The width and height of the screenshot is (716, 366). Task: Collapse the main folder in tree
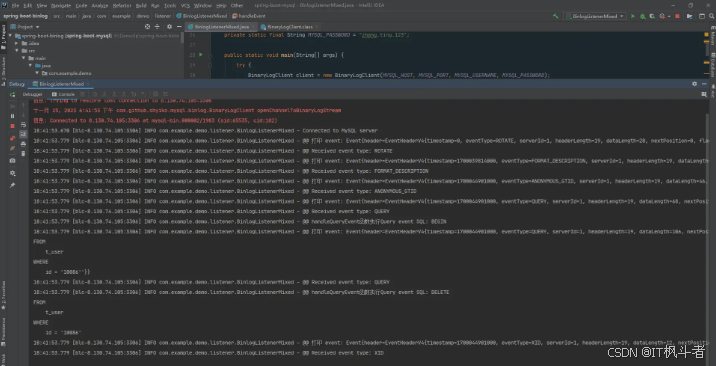[x=24, y=58]
